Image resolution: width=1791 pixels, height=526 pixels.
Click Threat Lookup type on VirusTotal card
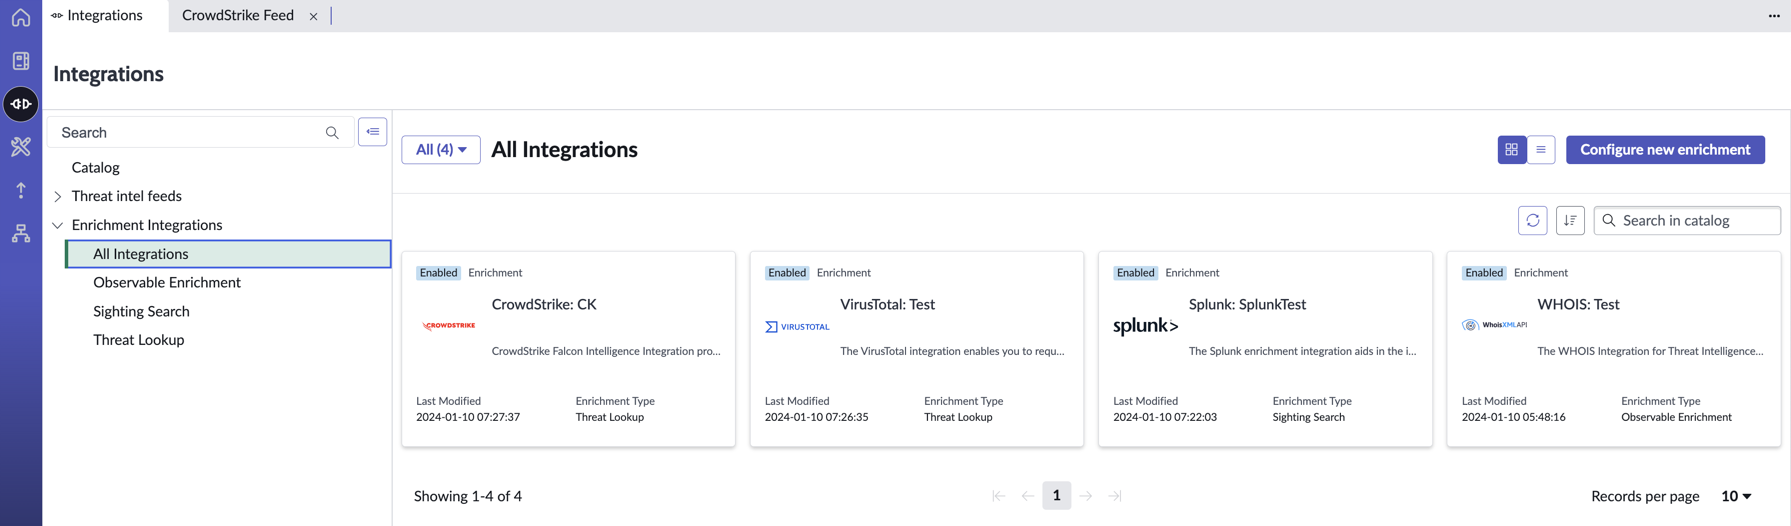(958, 418)
